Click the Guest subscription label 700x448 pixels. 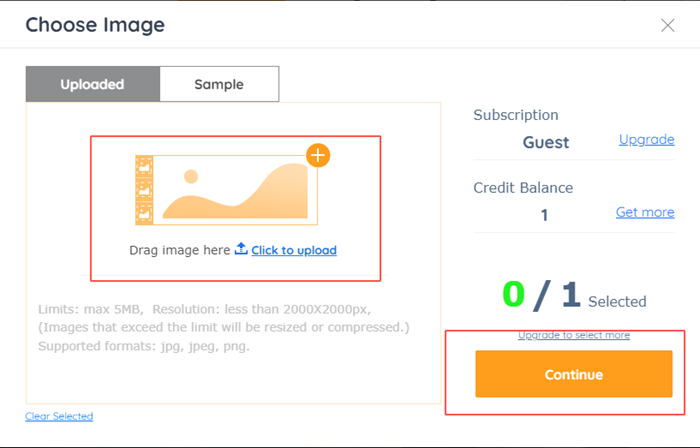546,142
